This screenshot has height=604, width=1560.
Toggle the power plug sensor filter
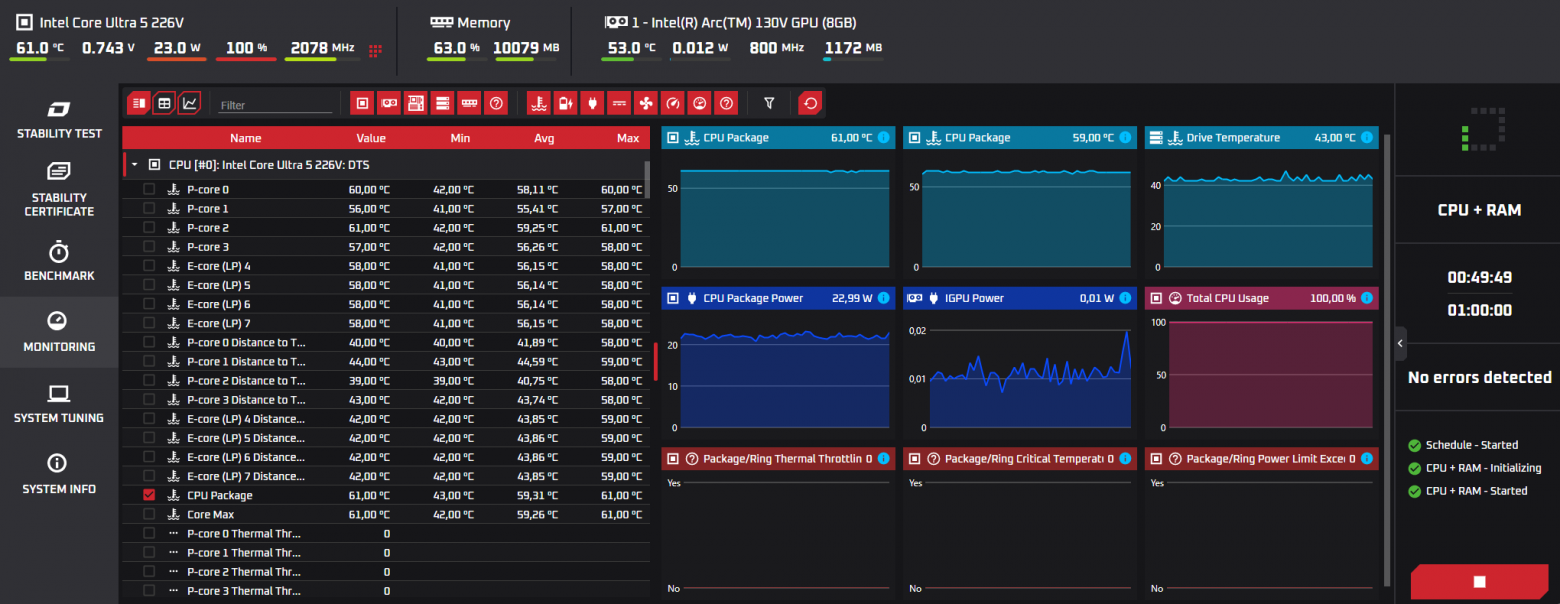[593, 102]
